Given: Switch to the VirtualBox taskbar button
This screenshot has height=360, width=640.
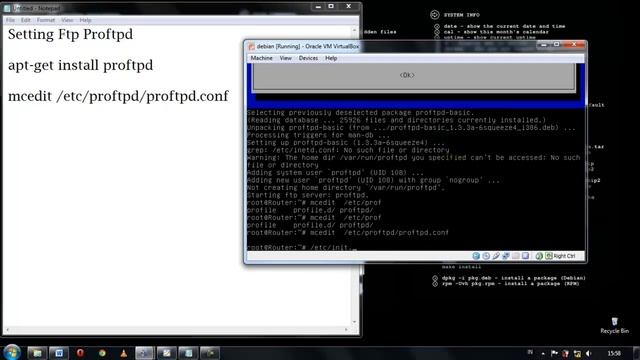Looking at the screenshot, I should pyautogui.click(x=144, y=353).
